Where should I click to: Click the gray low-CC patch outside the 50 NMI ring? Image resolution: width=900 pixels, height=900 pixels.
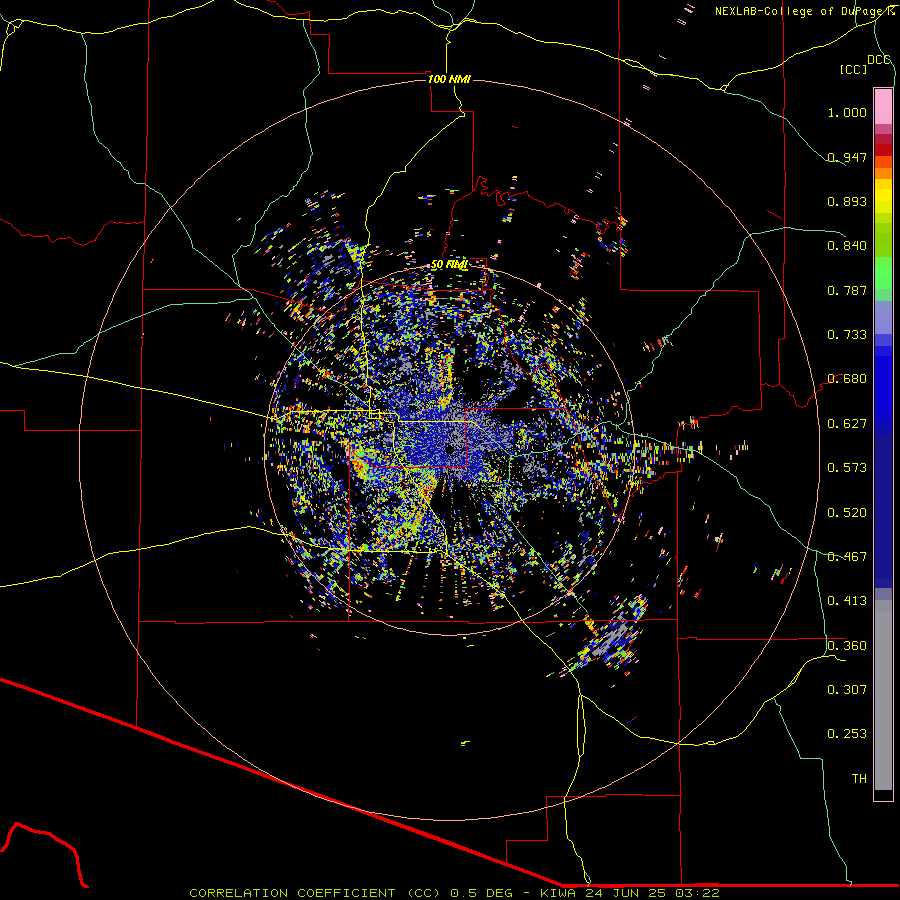610,639
